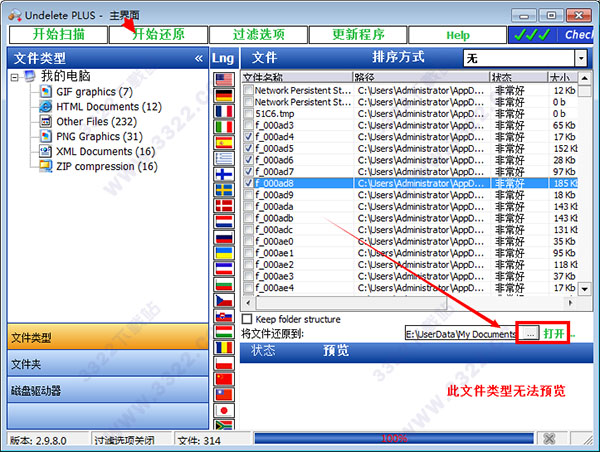Click the gray X cancel icon in status bar
Image resolution: width=600 pixels, height=452 pixels.
tap(549, 439)
